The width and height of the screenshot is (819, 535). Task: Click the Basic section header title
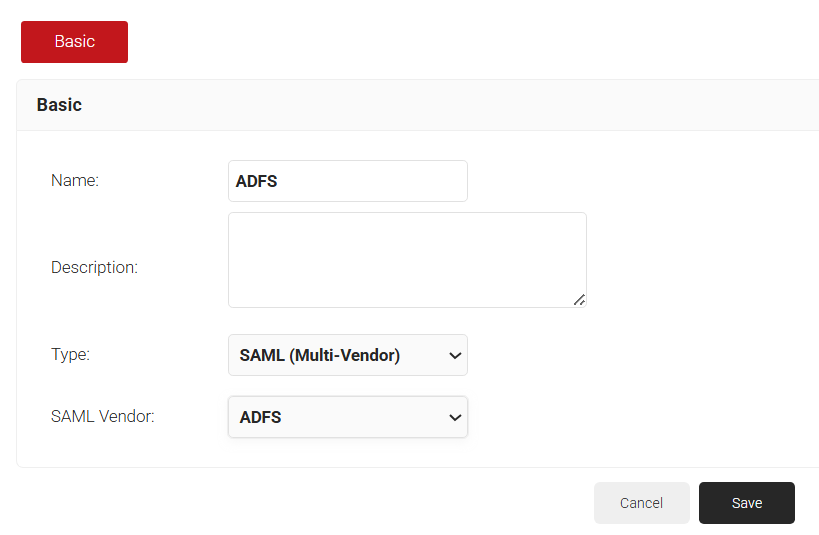[59, 105]
